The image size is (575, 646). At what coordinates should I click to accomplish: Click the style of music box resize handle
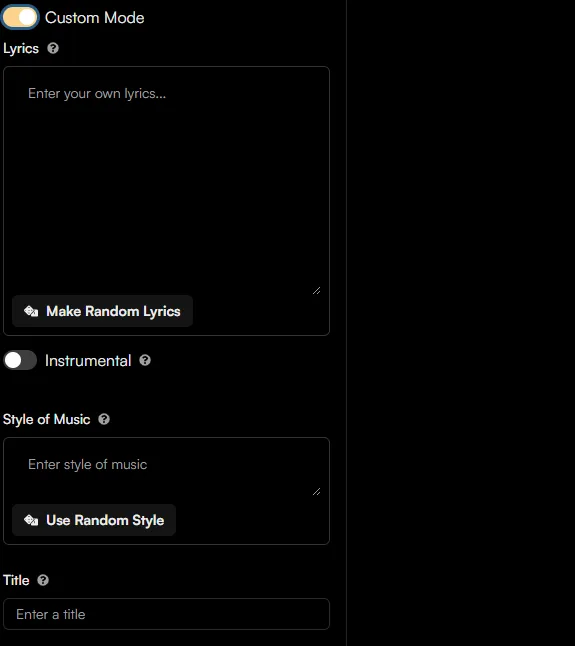click(x=316, y=492)
